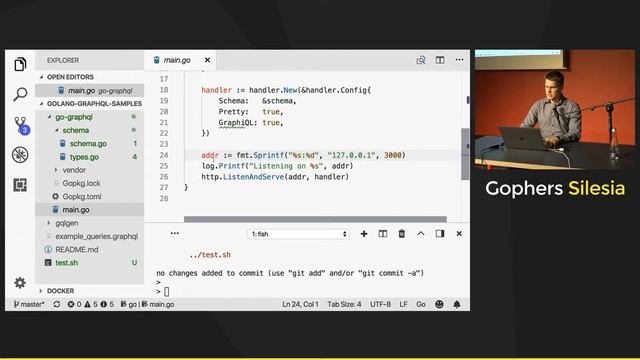640x360 pixels.
Task: Maximize the terminal panel with chevron up
Action: point(421,234)
